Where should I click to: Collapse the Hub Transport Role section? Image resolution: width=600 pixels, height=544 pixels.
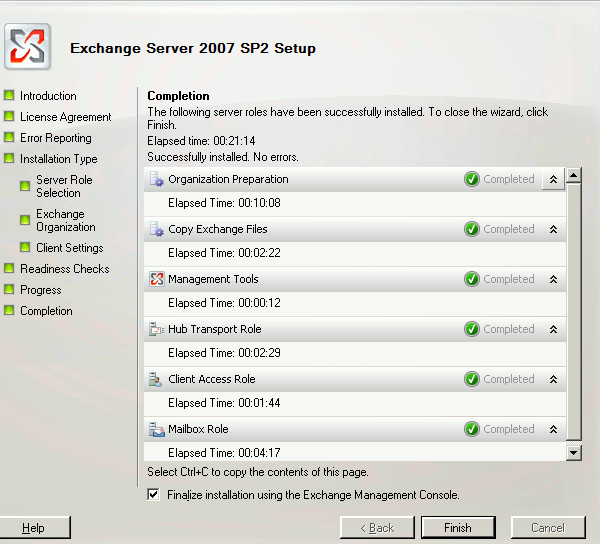553,329
